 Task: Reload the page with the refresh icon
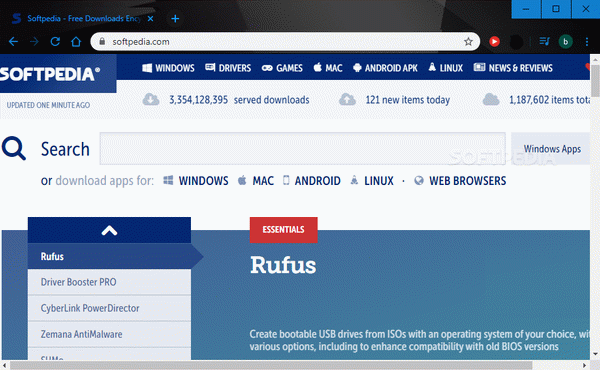click(x=55, y=42)
